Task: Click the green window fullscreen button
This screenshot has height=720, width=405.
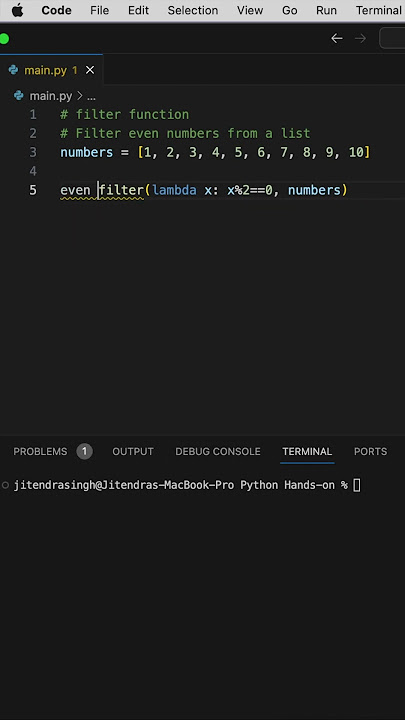Action: [x=4, y=39]
